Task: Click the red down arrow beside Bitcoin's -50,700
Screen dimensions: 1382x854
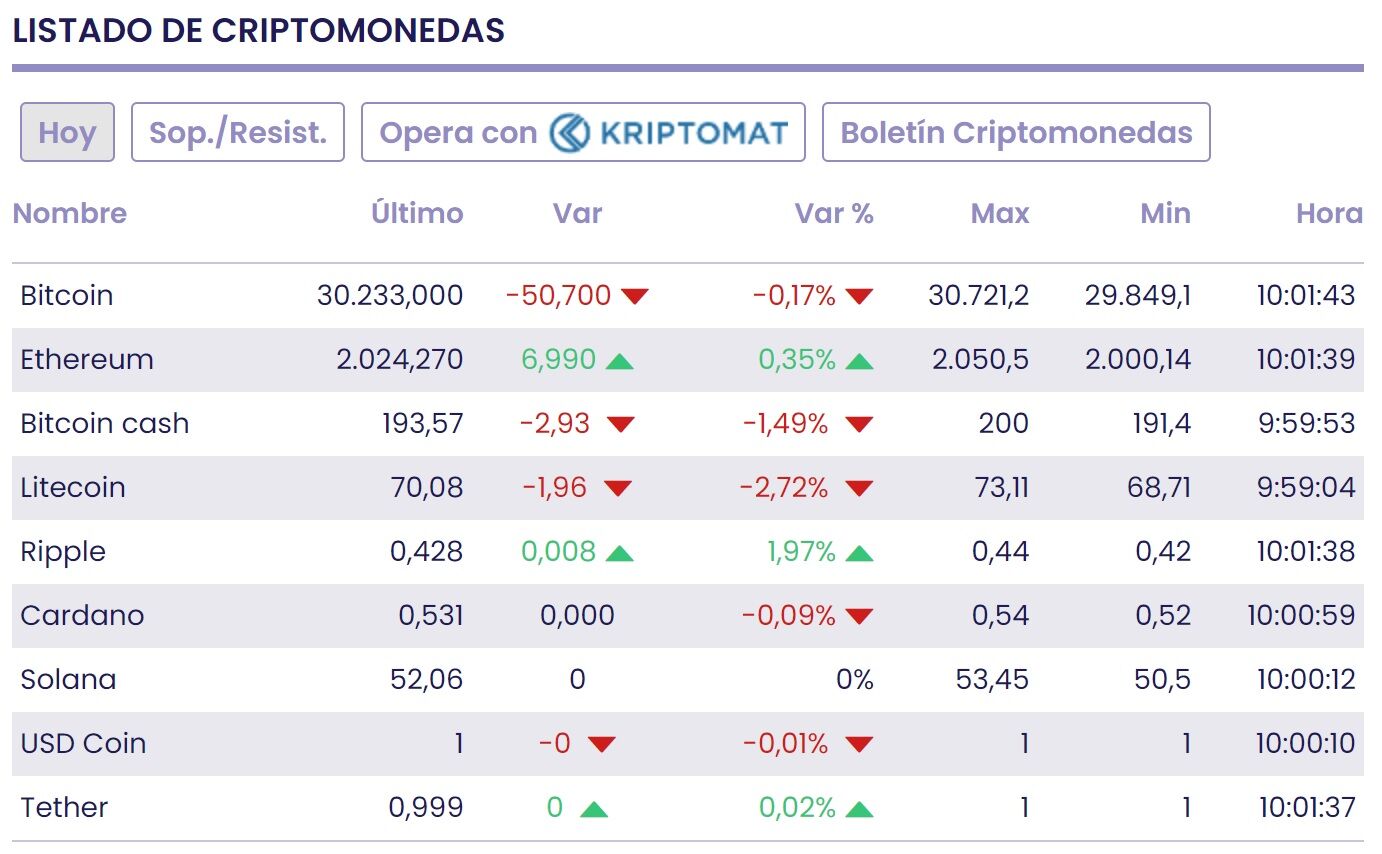Action: (x=635, y=296)
